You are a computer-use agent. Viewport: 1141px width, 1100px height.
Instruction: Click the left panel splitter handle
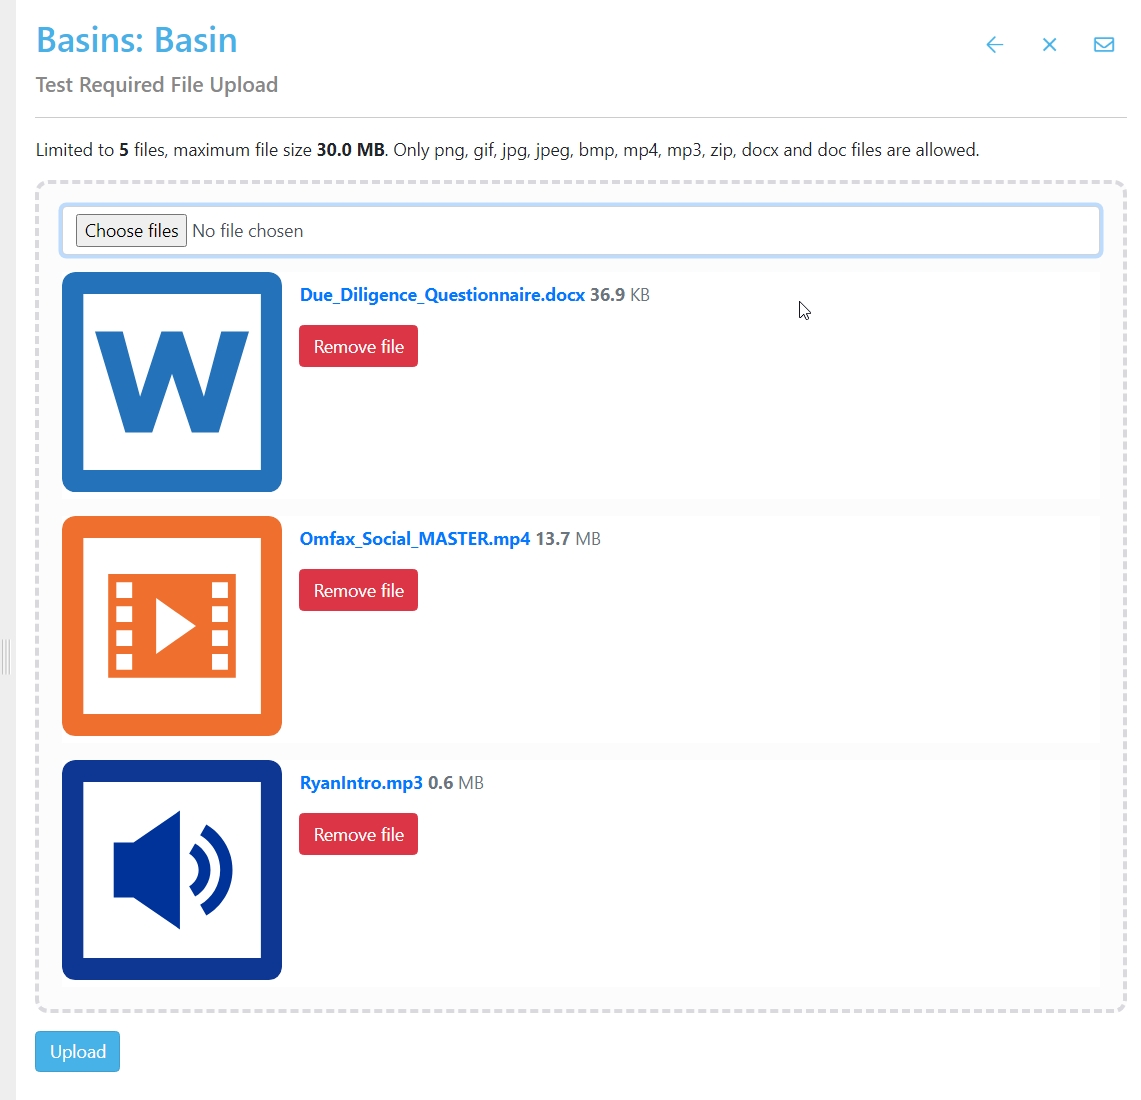[x=6, y=657]
